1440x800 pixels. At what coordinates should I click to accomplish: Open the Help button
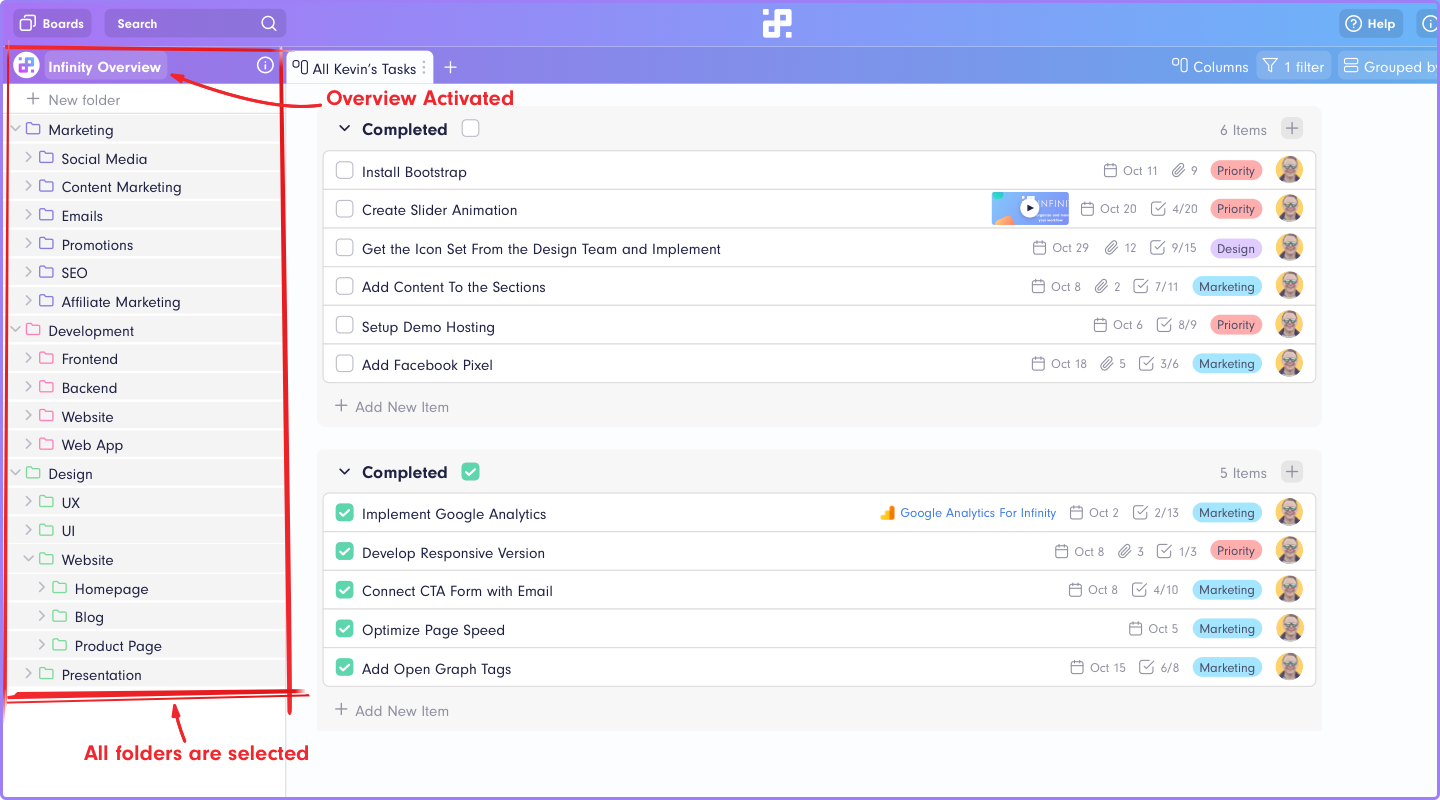coord(1370,24)
